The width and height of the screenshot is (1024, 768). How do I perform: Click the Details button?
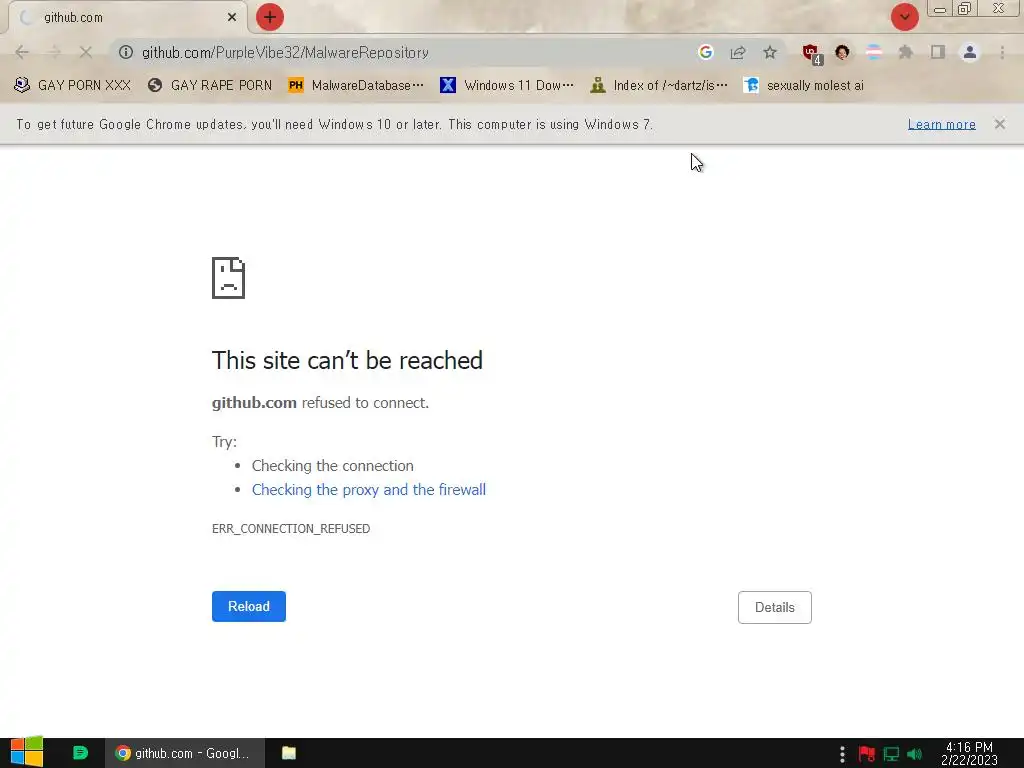pyautogui.click(x=775, y=607)
